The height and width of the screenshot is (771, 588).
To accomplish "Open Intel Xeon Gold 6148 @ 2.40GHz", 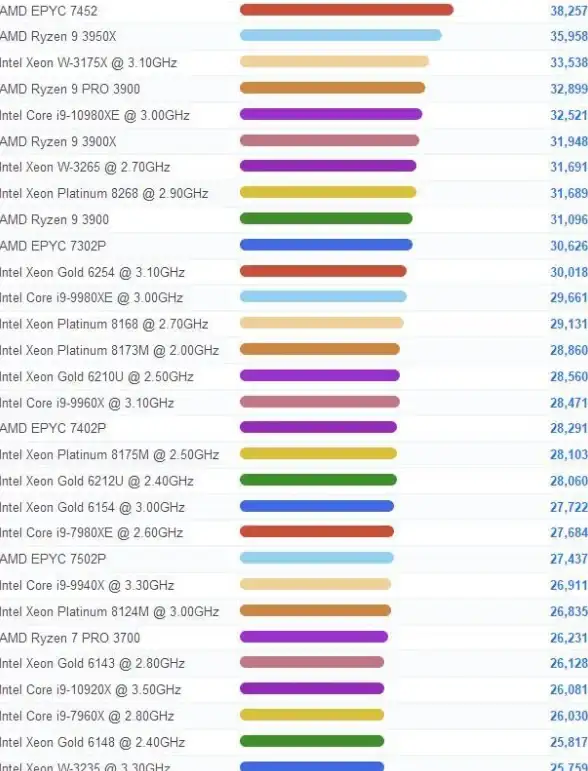I will tap(92, 742).
